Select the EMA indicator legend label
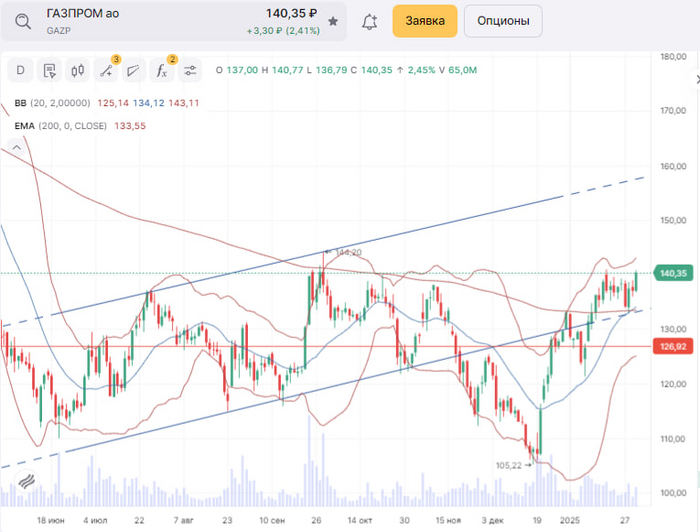This screenshot has width=700, height=532. click(25, 126)
